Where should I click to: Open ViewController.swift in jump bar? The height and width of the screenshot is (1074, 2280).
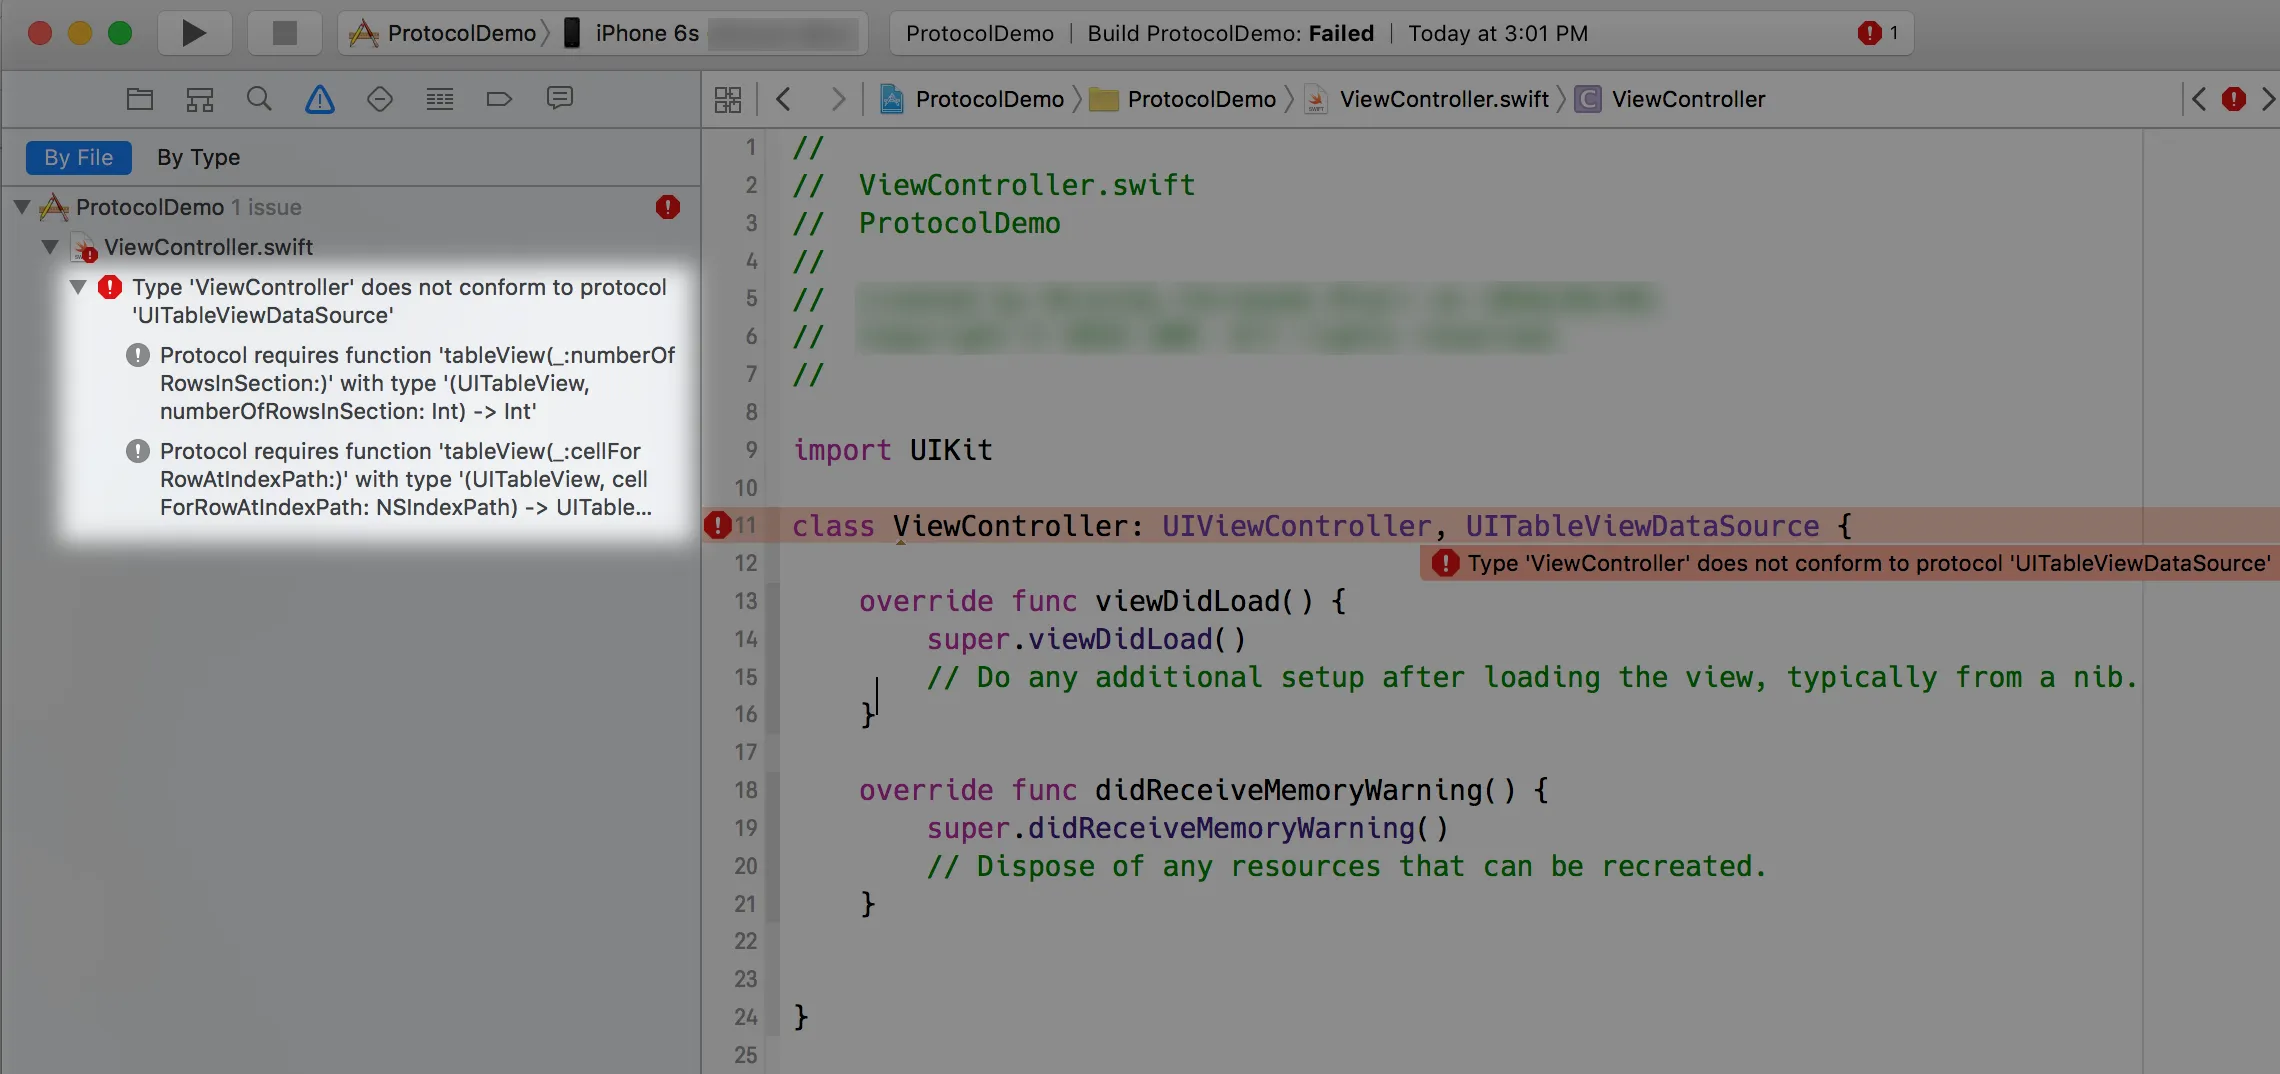1427,99
